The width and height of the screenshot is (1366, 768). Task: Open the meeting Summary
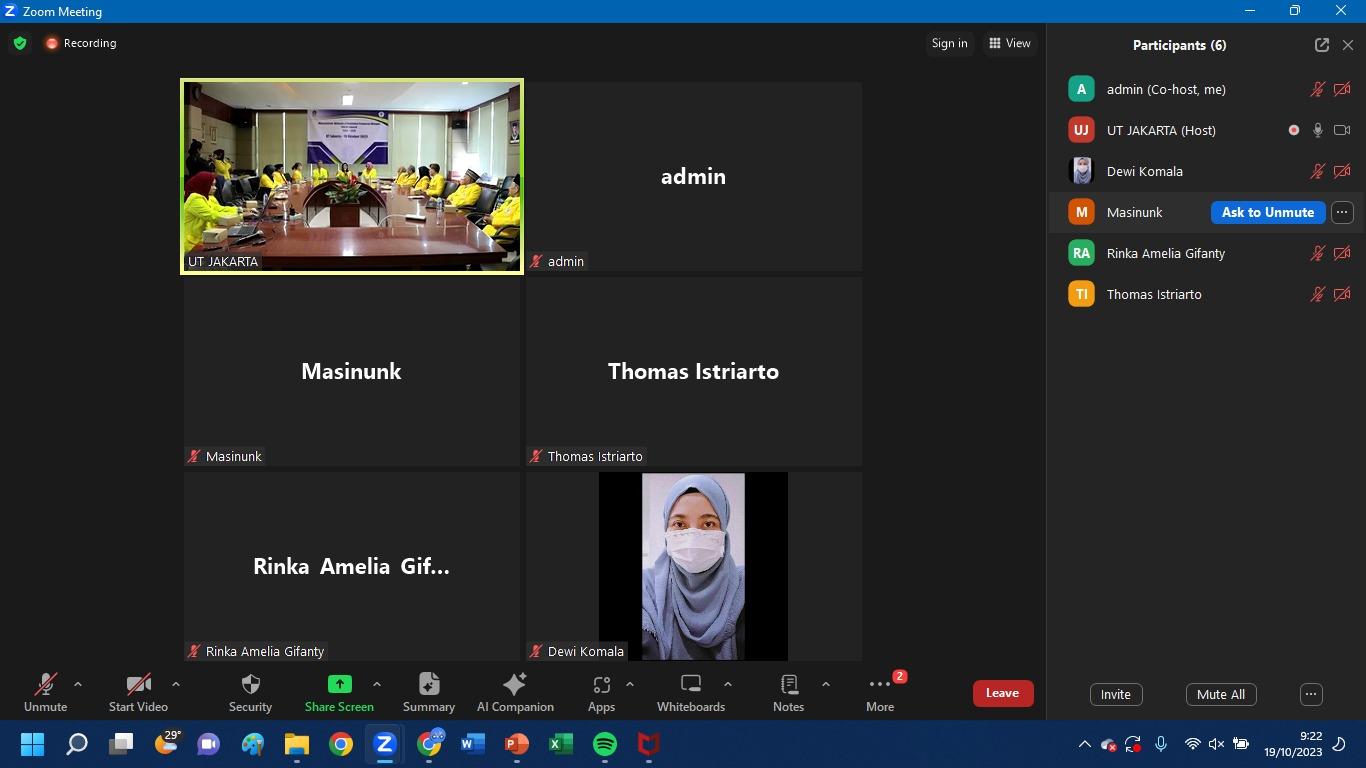pos(429,693)
